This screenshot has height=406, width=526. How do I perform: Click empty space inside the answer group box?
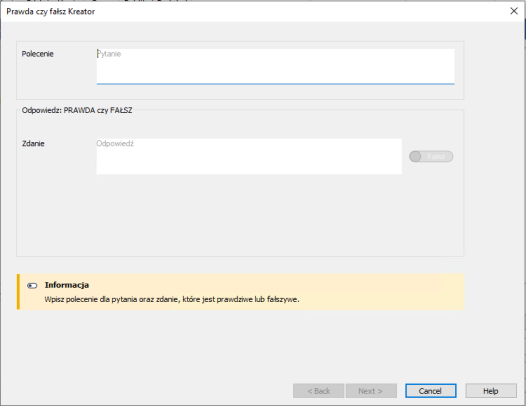[240, 215]
